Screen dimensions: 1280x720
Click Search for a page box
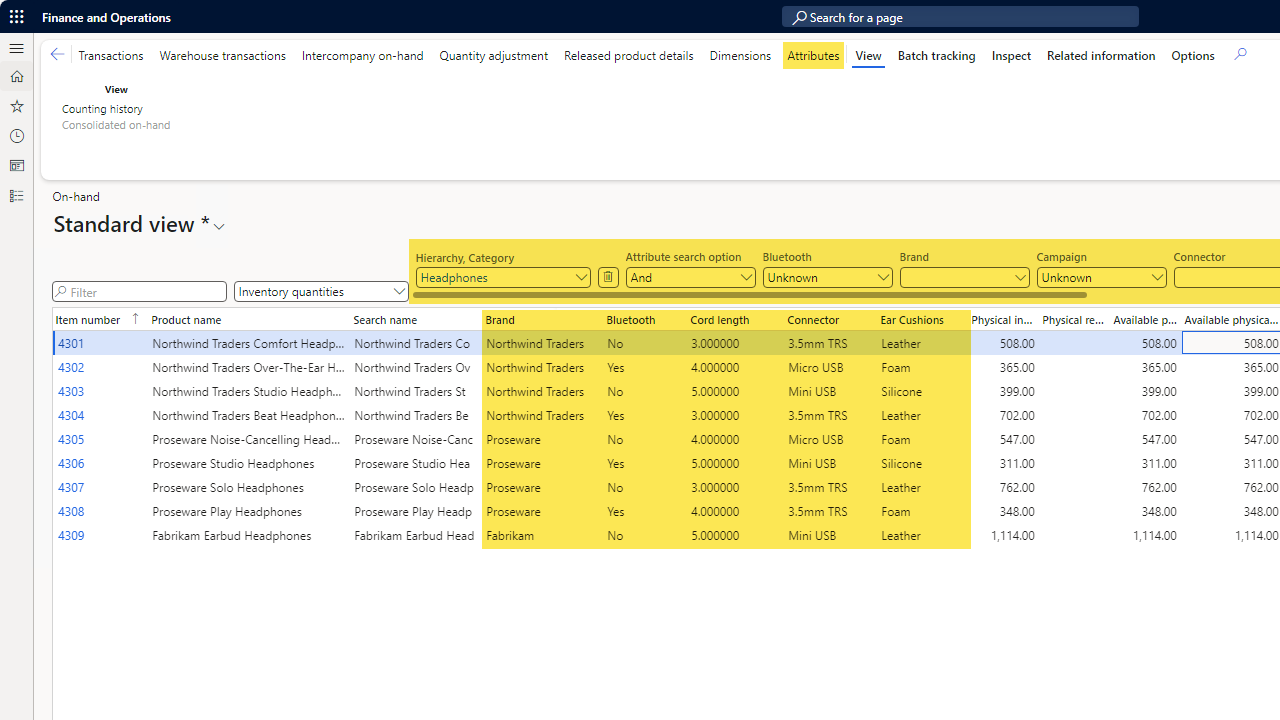tap(960, 17)
